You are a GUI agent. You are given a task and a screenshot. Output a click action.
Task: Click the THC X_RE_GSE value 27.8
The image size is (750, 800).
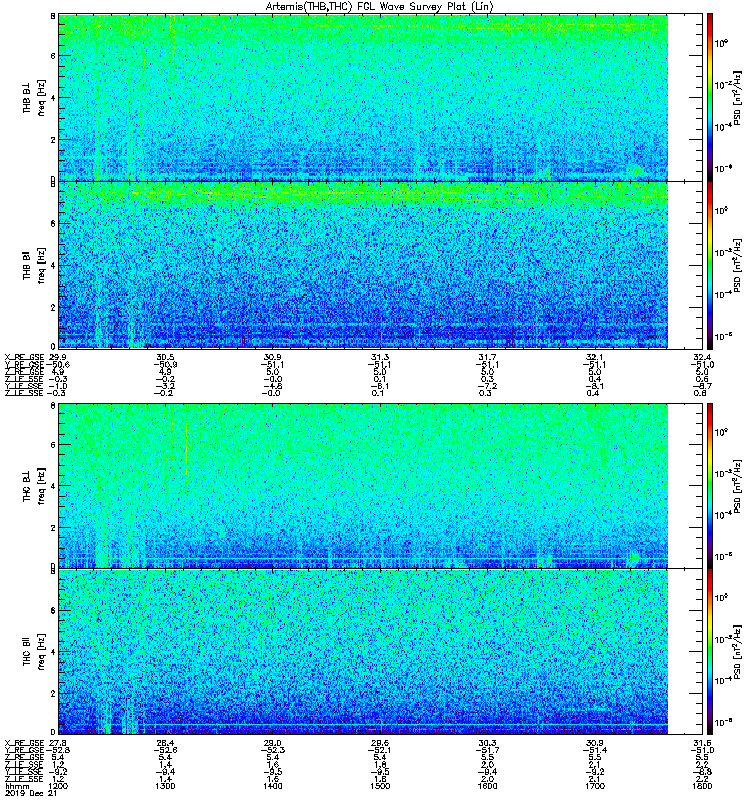[x=57, y=743]
